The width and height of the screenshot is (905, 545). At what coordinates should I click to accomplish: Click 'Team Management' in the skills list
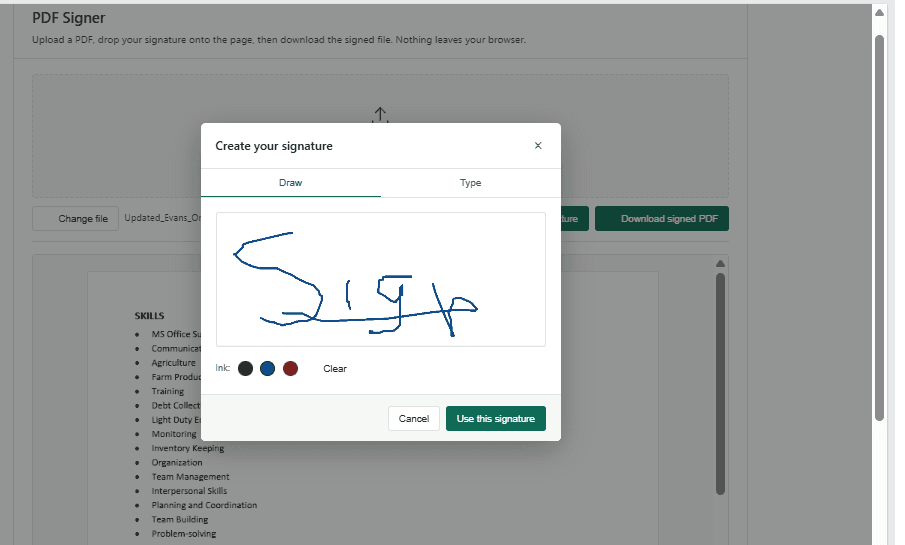pos(190,477)
